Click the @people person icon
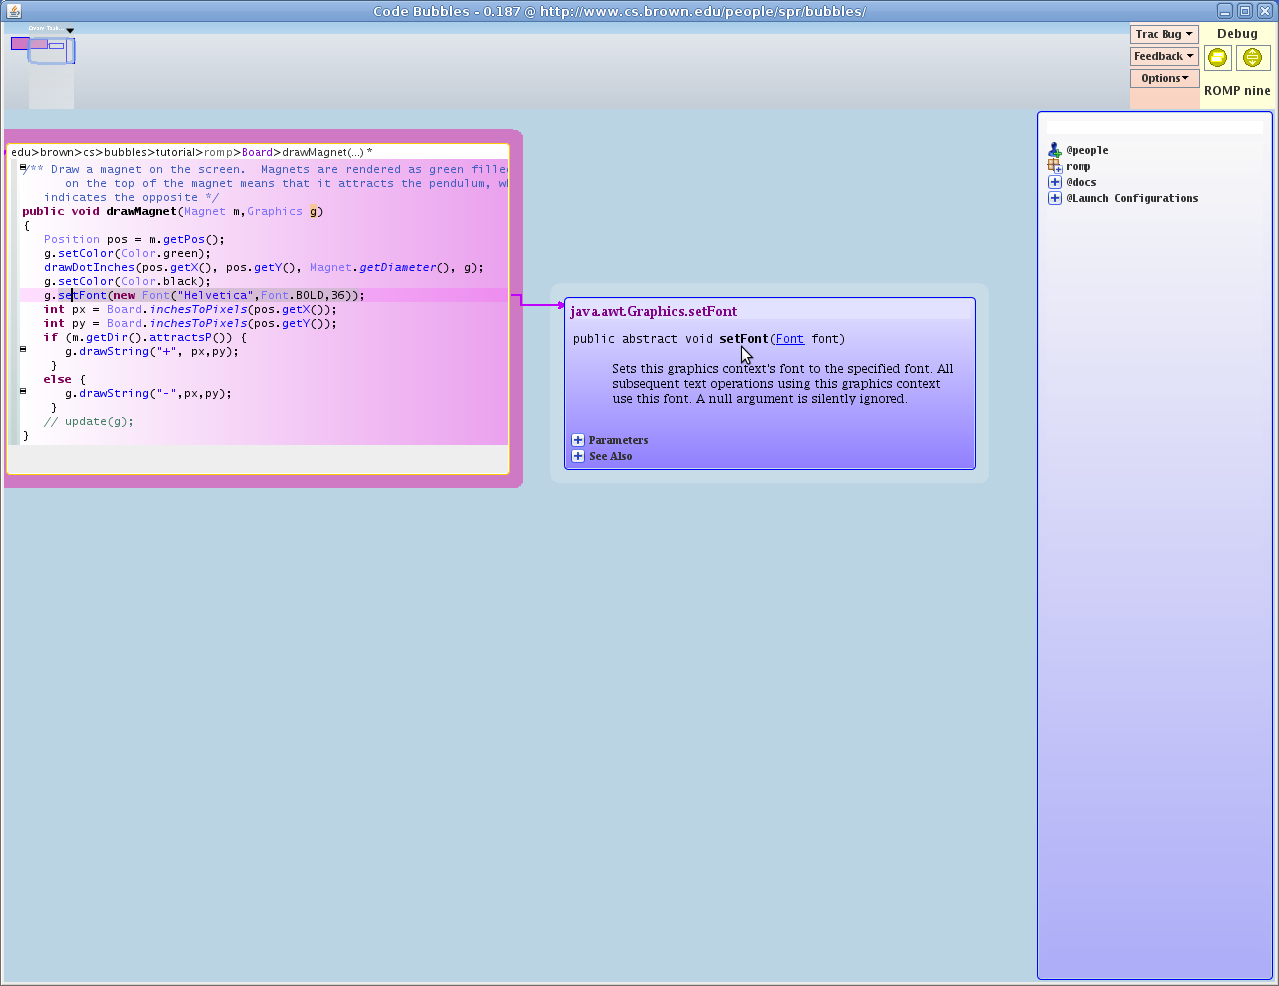This screenshot has height=986, width=1279. click(1054, 150)
